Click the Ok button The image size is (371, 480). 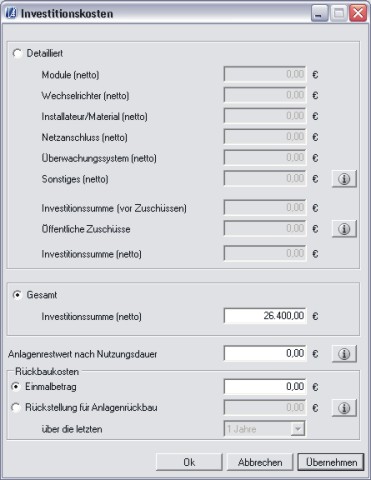point(189,462)
